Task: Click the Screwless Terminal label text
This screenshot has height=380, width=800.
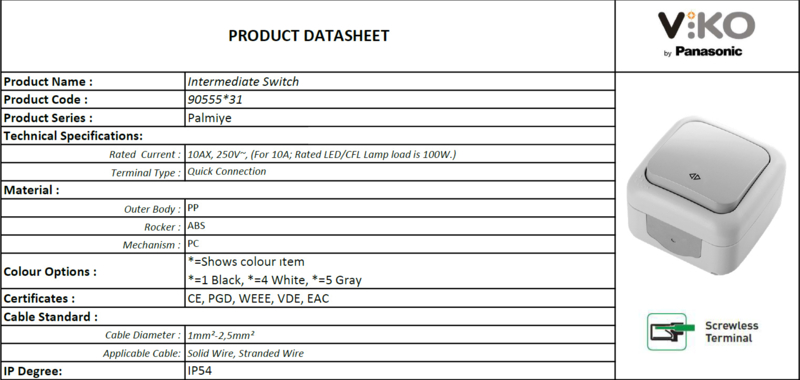Action: coord(731,332)
